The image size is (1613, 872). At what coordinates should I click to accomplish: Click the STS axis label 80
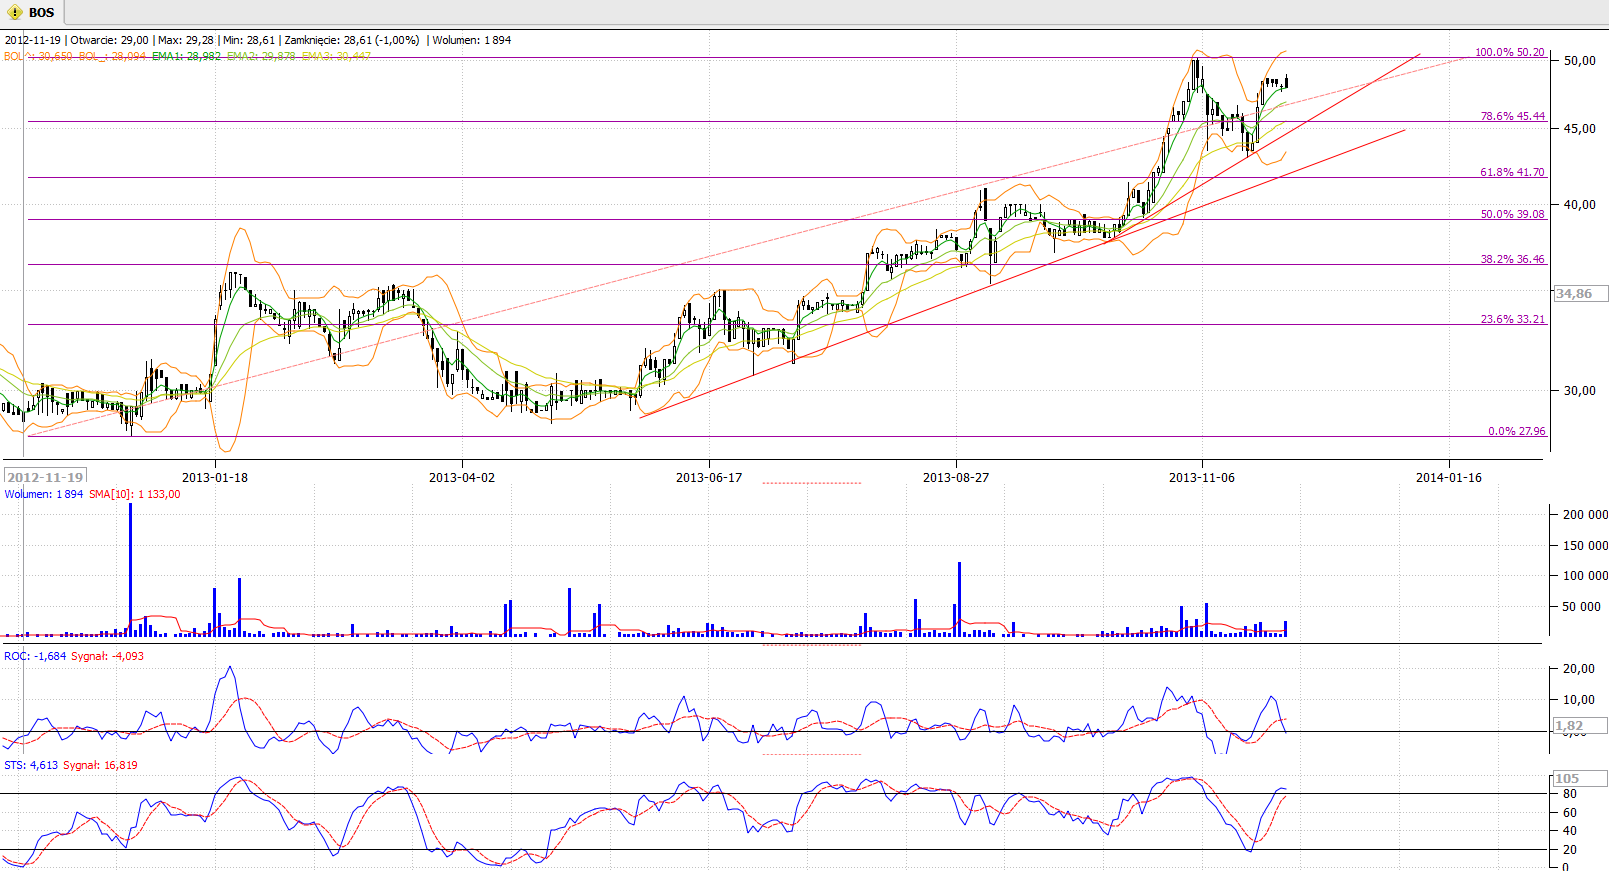pyautogui.click(x=1570, y=794)
